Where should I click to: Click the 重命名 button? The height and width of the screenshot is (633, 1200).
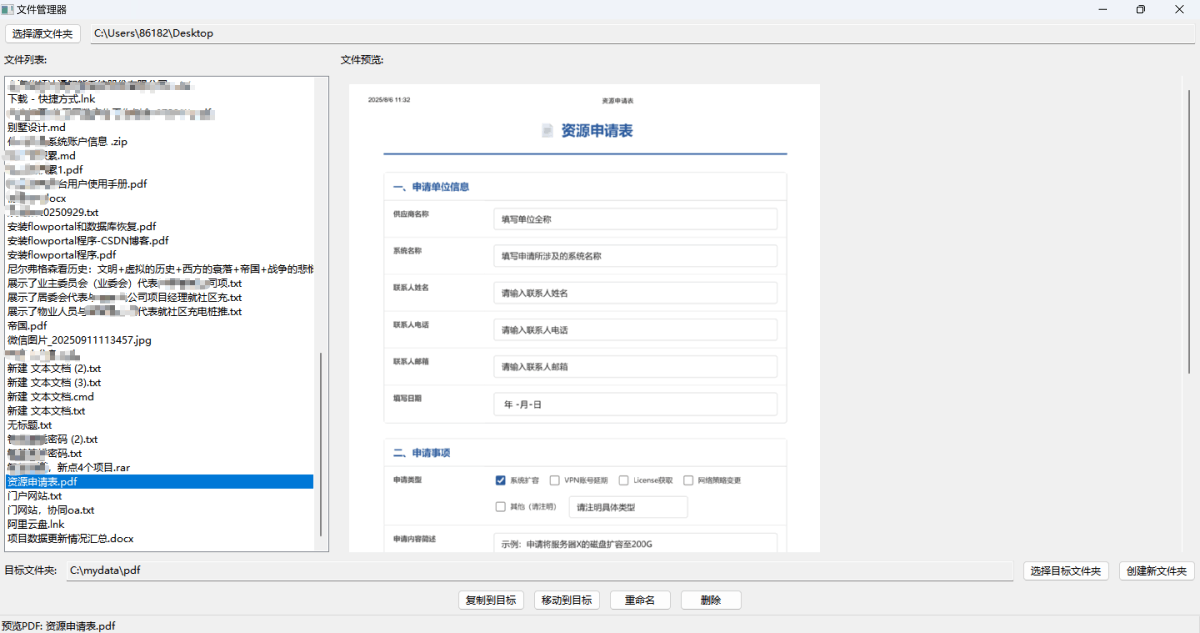[x=640, y=600]
